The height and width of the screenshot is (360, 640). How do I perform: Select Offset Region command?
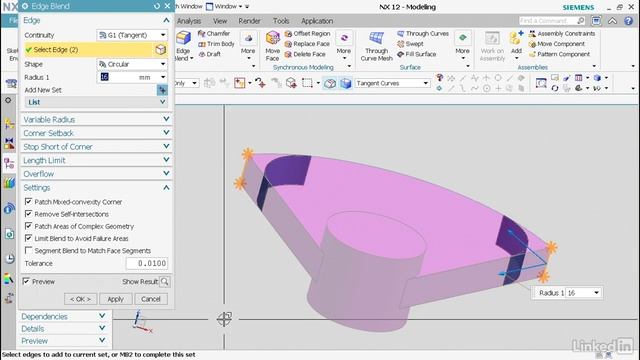point(307,33)
